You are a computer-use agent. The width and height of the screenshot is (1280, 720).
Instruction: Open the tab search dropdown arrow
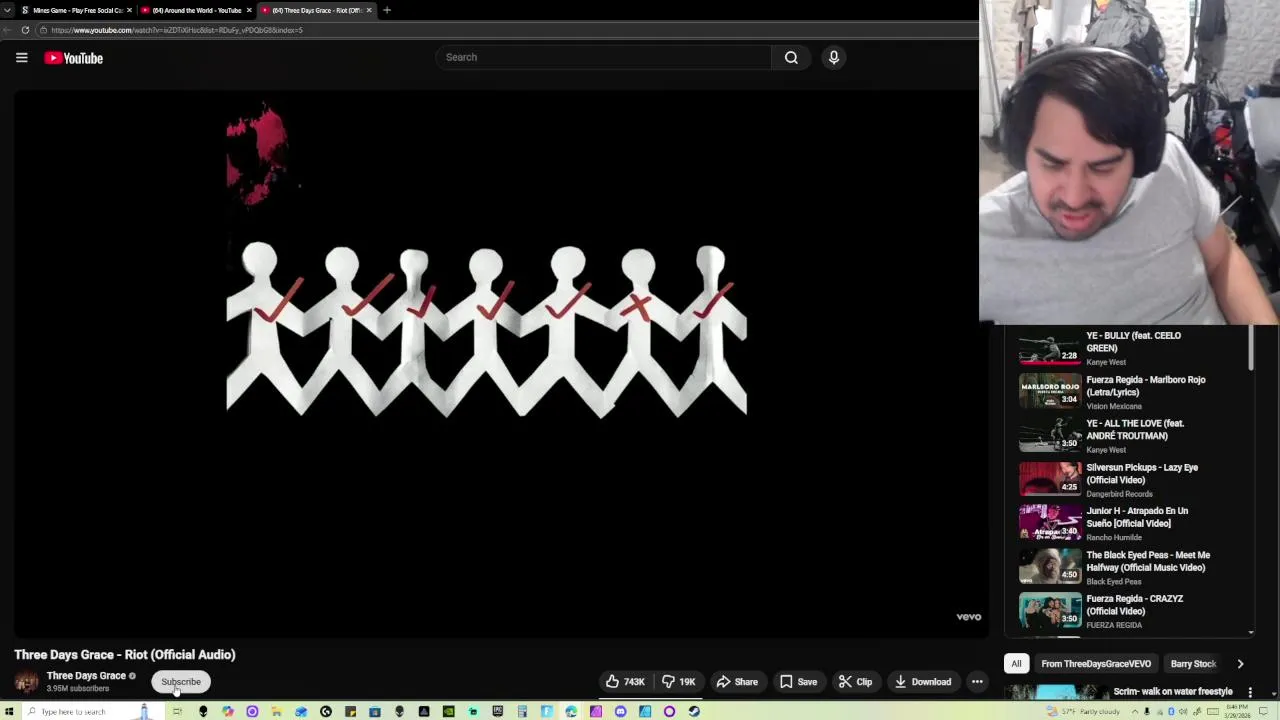pos(7,10)
